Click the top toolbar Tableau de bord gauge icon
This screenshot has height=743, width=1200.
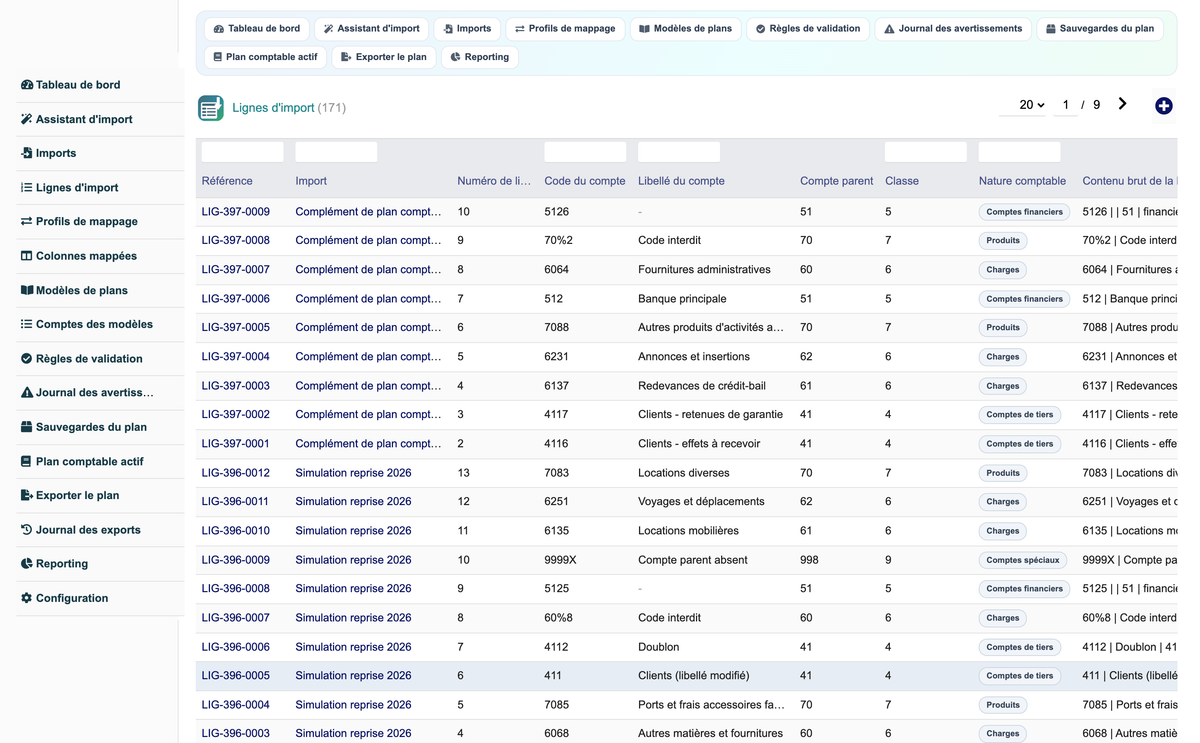click(x=219, y=29)
